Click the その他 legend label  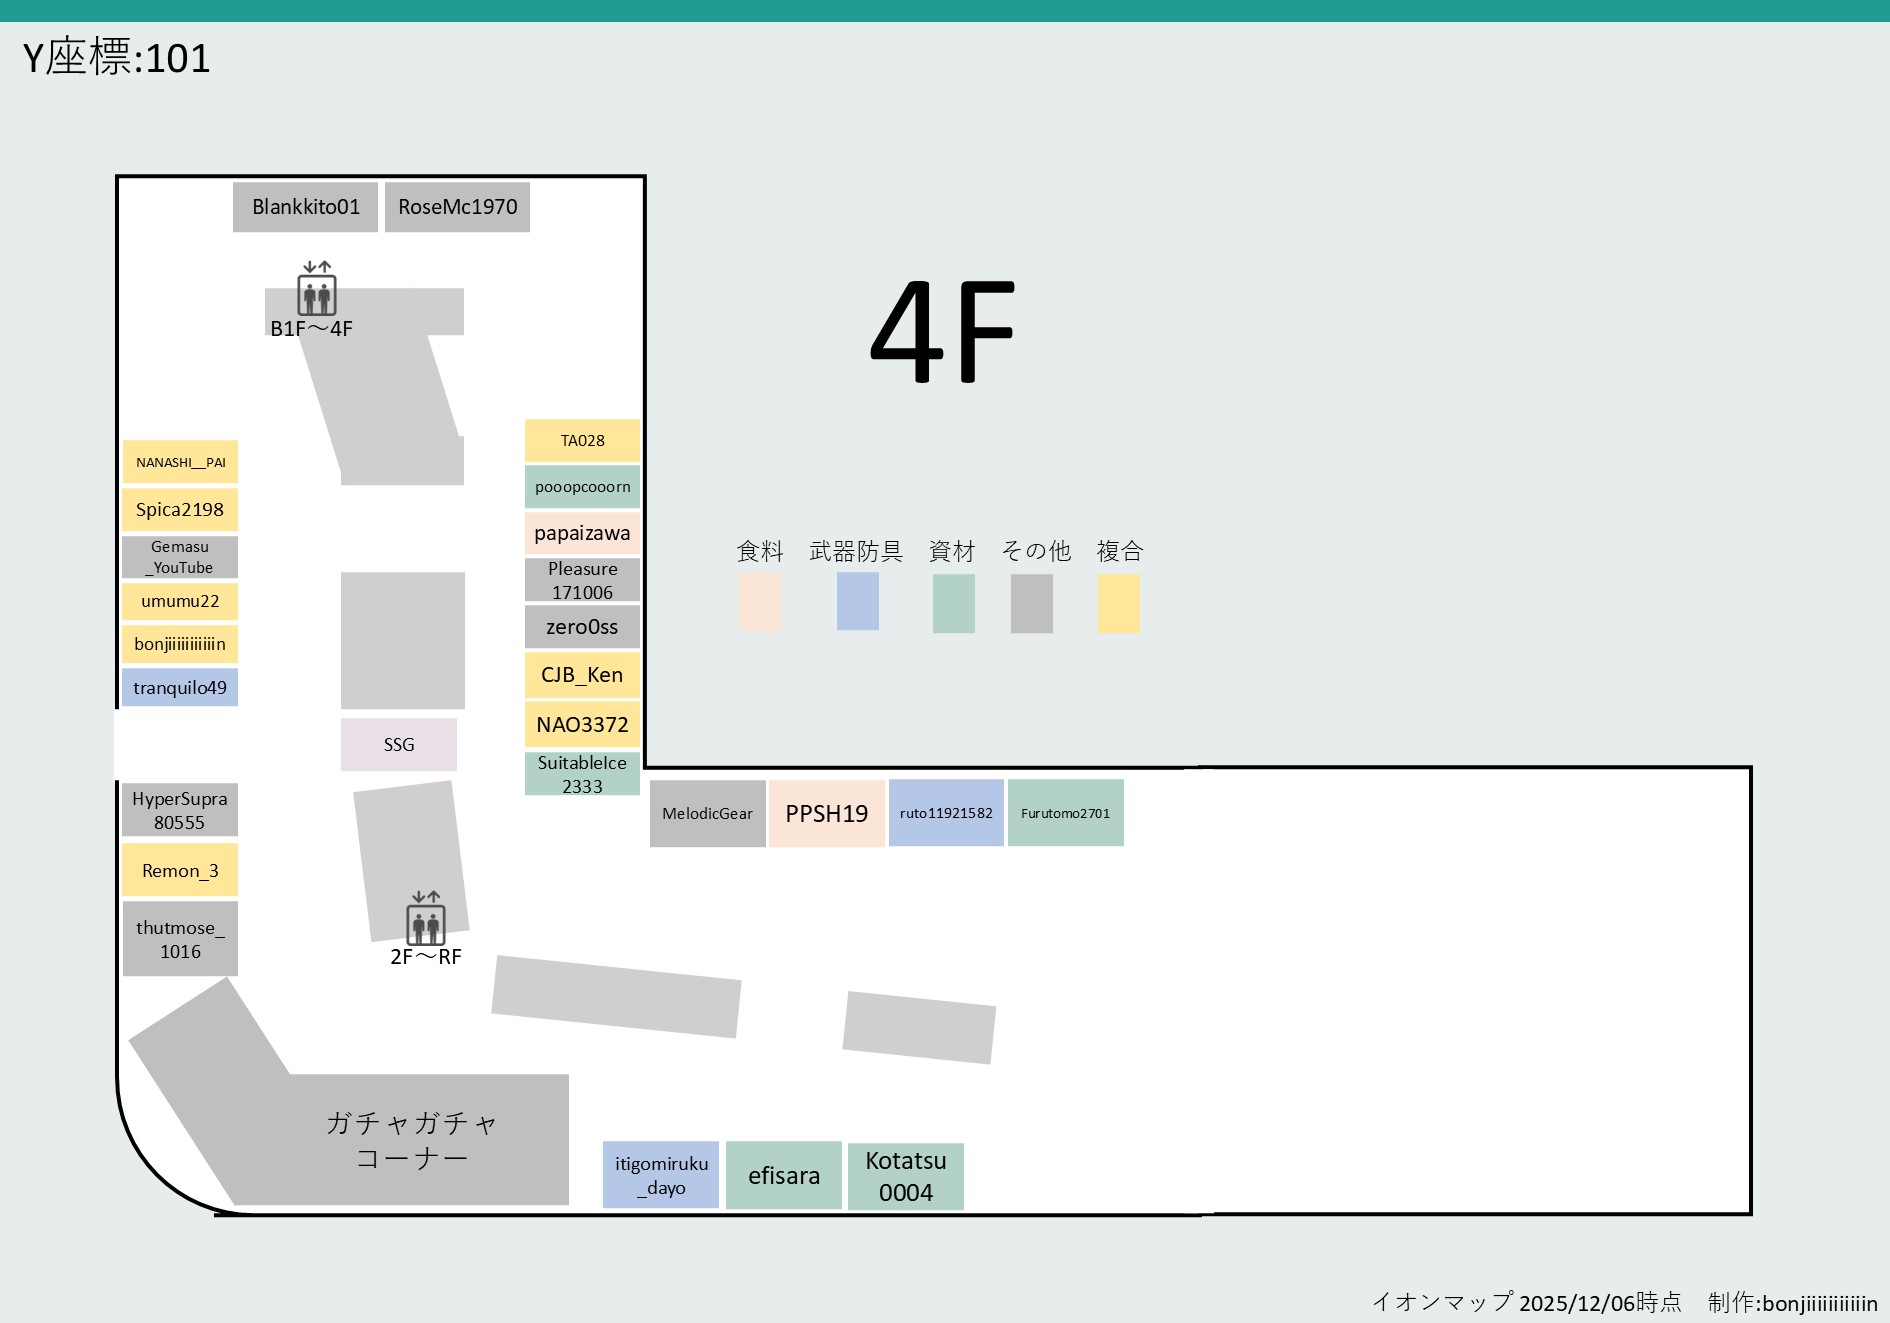point(1035,551)
